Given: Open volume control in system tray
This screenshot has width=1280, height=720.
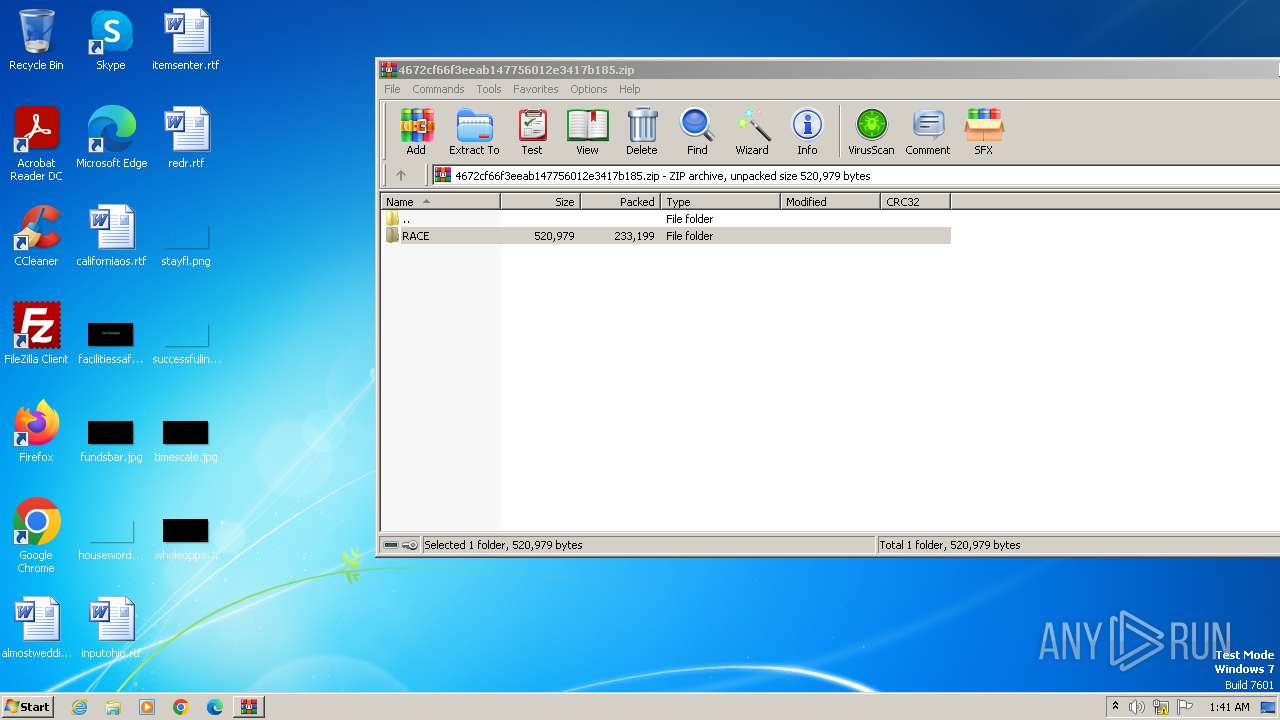Looking at the screenshot, I should (x=1137, y=707).
